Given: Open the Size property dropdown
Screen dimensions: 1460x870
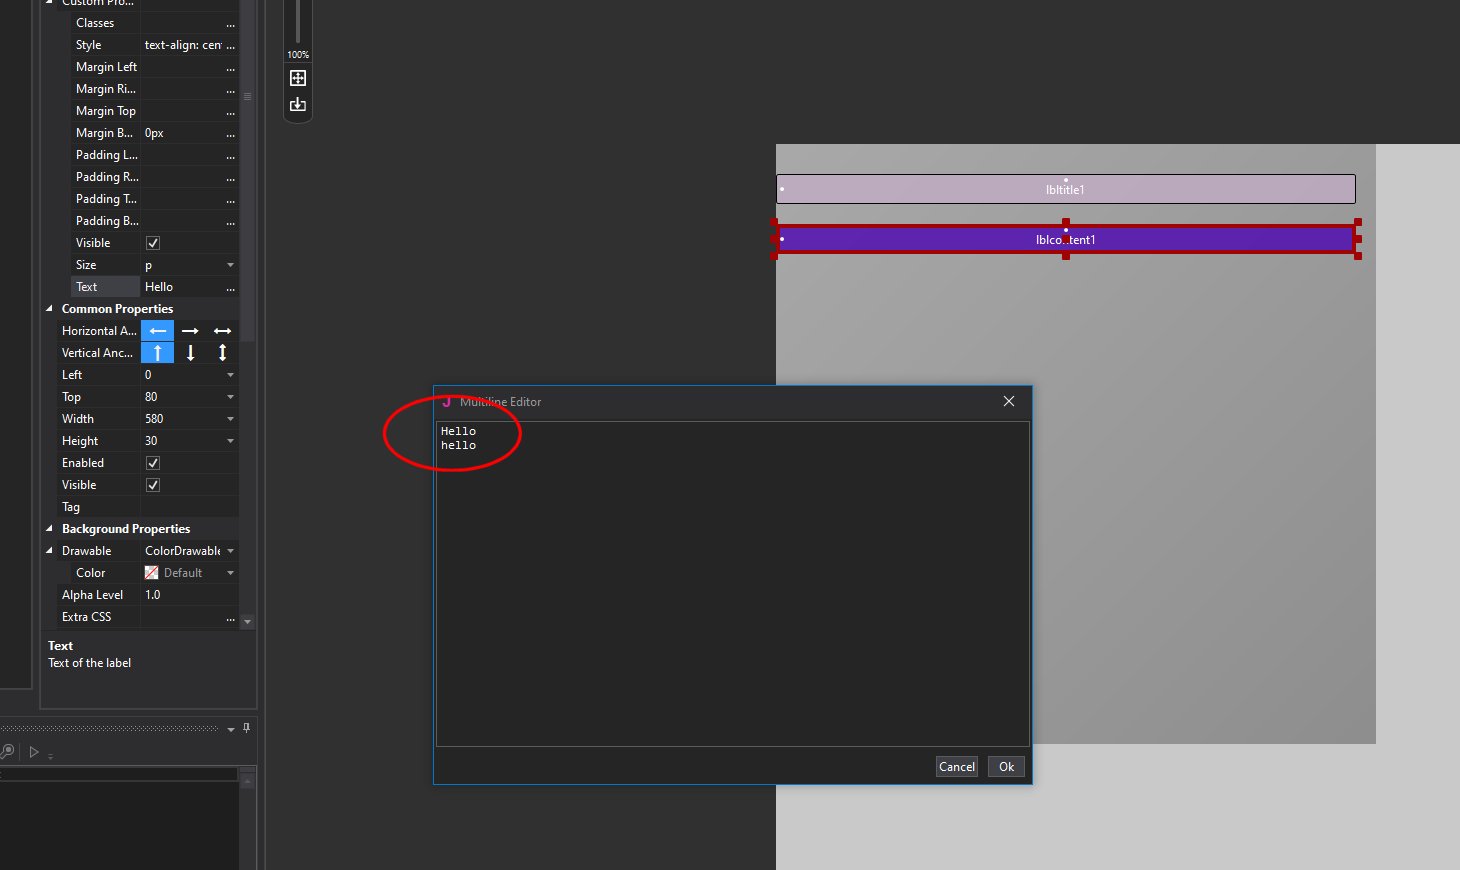Looking at the screenshot, I should (229, 264).
